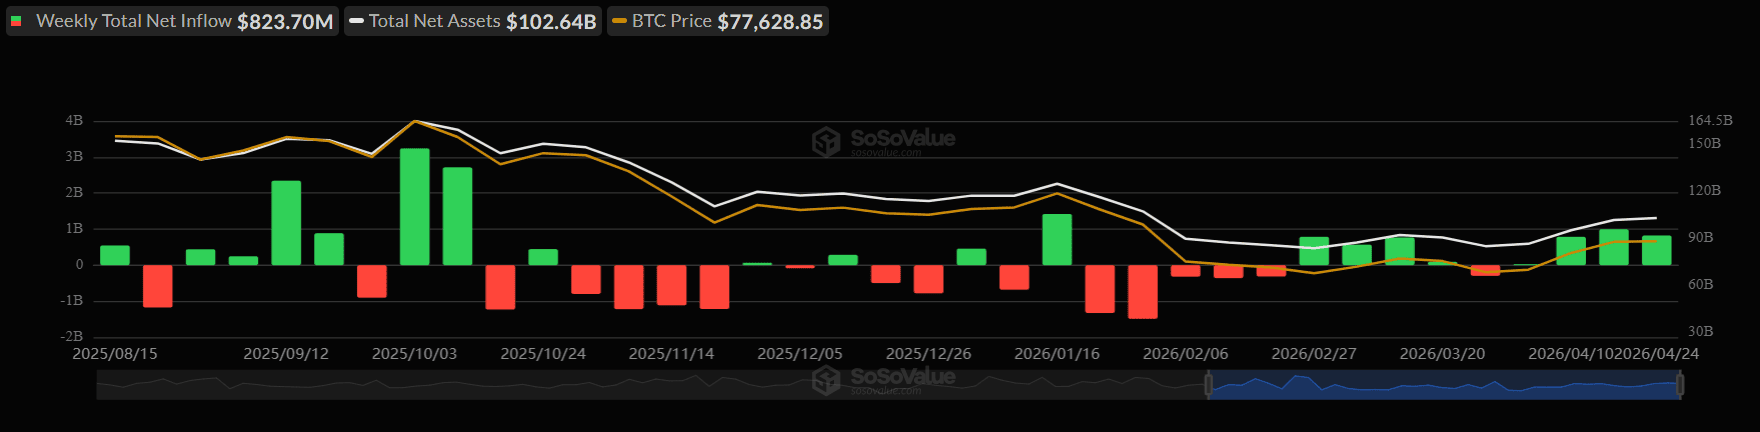Select the green bar at 2026/02/27
Viewport: 1760px width, 432px height.
1314,251
